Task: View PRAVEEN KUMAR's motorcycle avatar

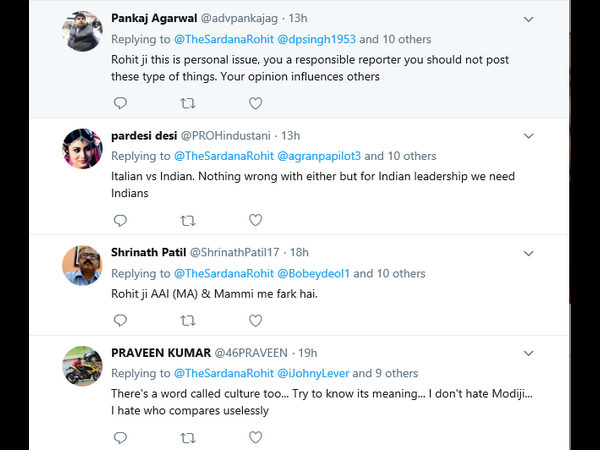Action: [83, 365]
